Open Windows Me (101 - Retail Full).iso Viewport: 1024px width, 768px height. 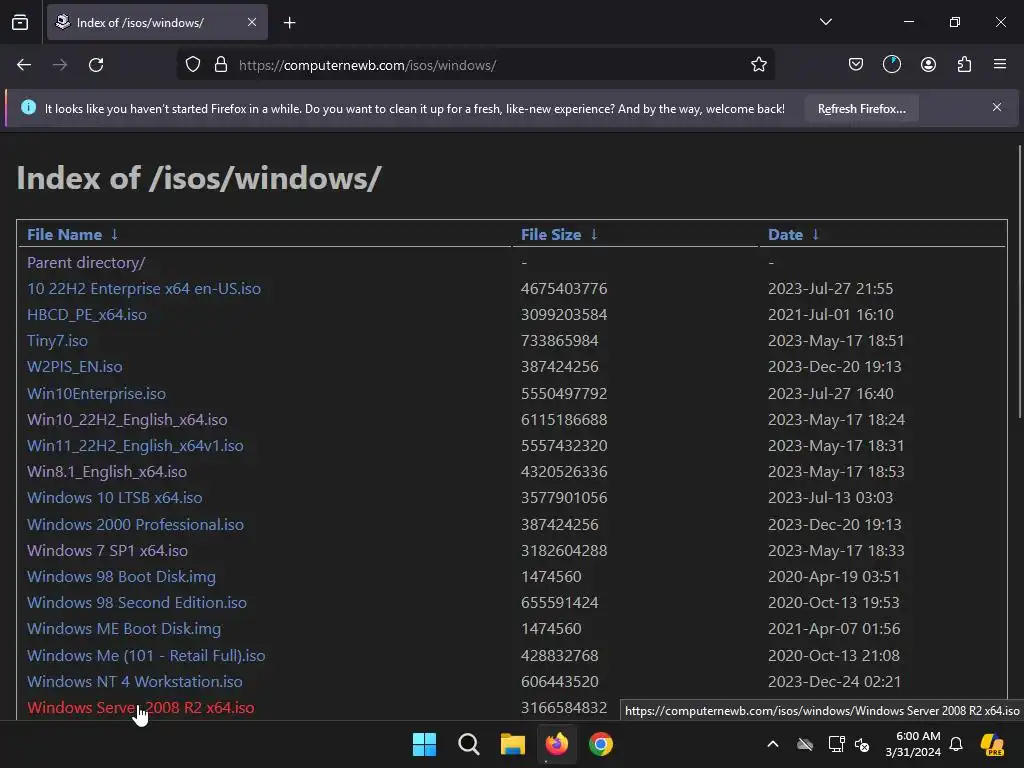[146, 656]
